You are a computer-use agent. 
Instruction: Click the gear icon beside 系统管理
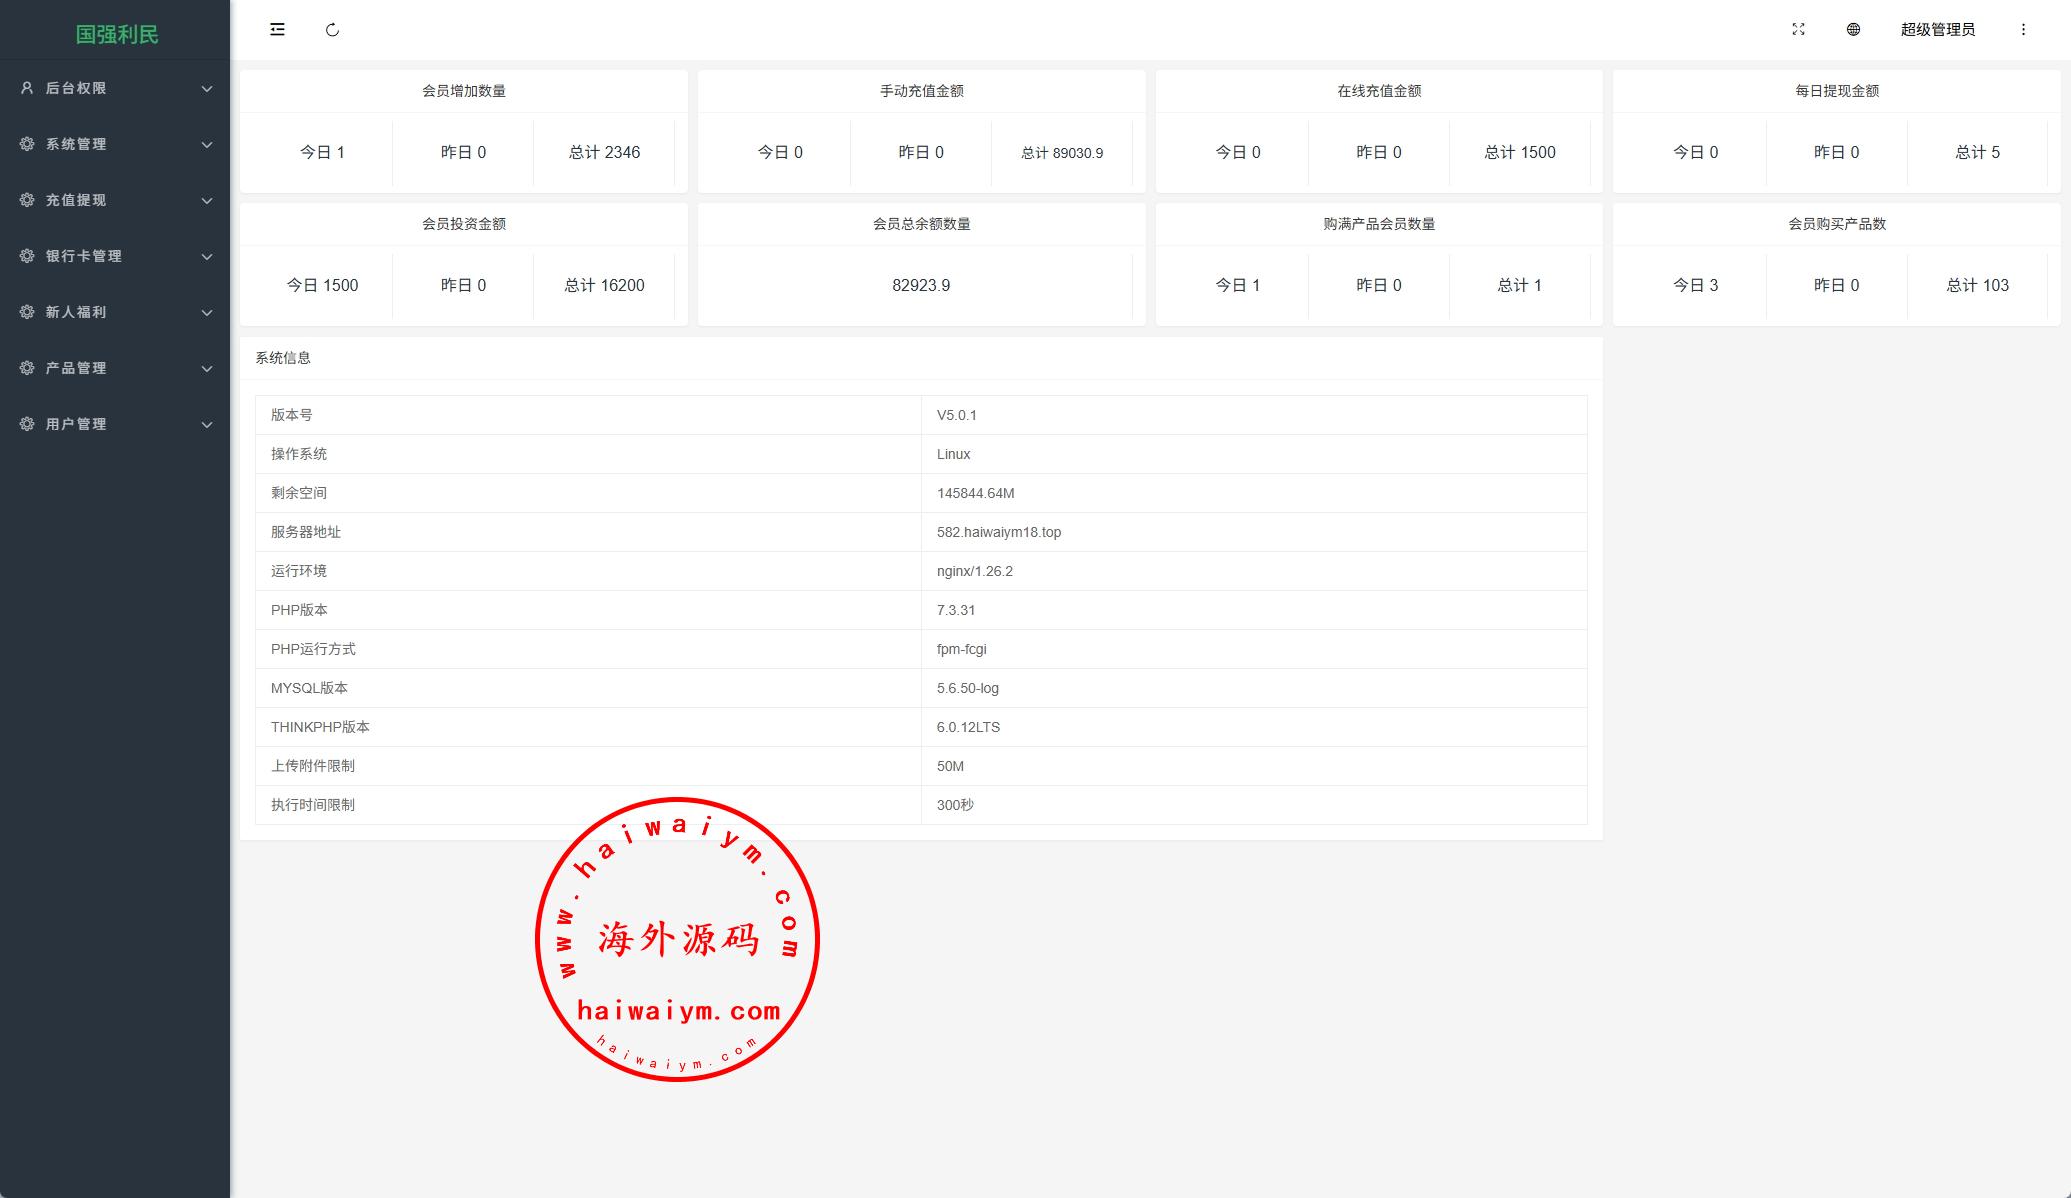point(27,144)
